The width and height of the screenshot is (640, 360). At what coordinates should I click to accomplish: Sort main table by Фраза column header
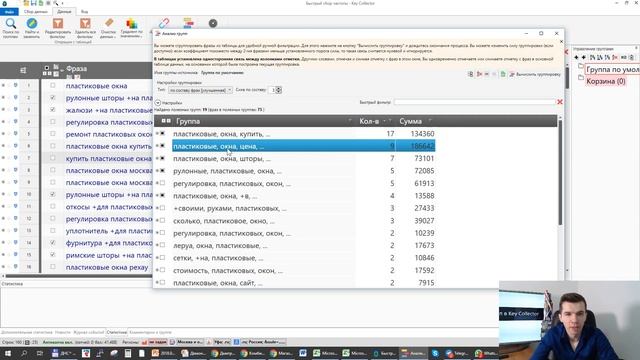76,69
